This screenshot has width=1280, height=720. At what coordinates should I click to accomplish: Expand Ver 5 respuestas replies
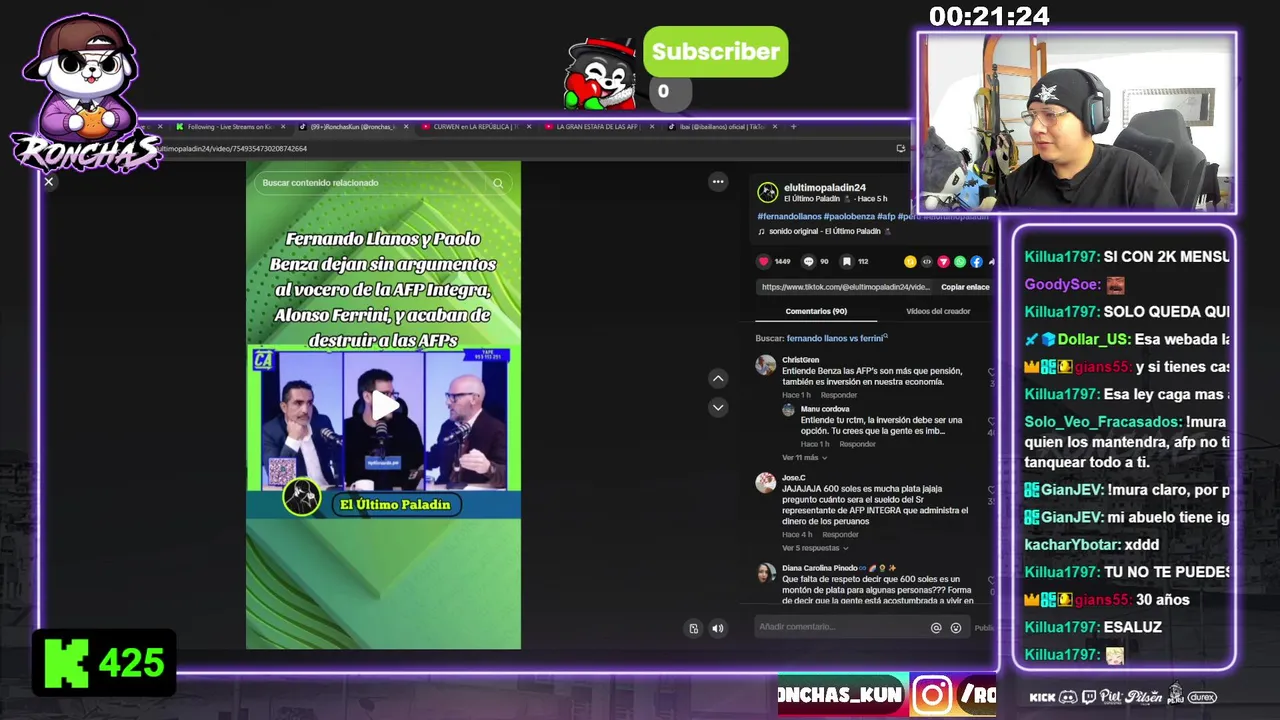[x=815, y=548]
